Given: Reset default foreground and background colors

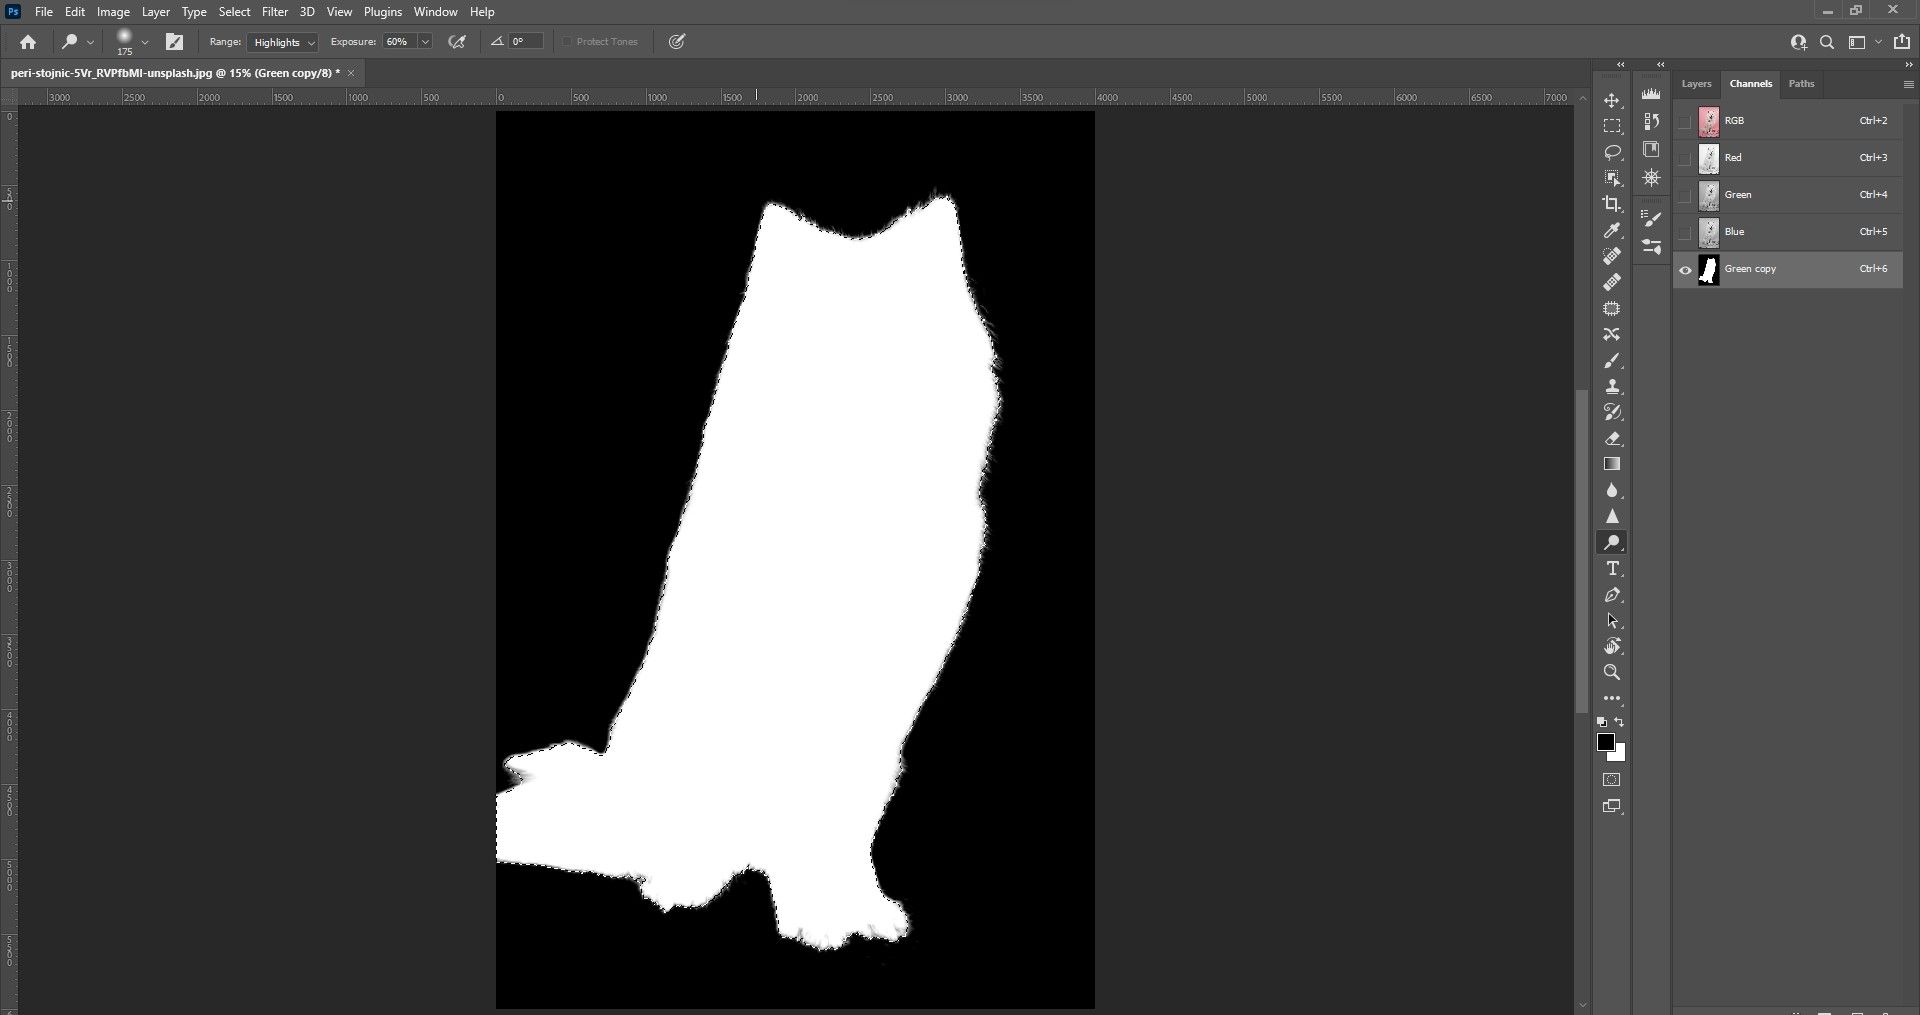Looking at the screenshot, I should tap(1602, 722).
